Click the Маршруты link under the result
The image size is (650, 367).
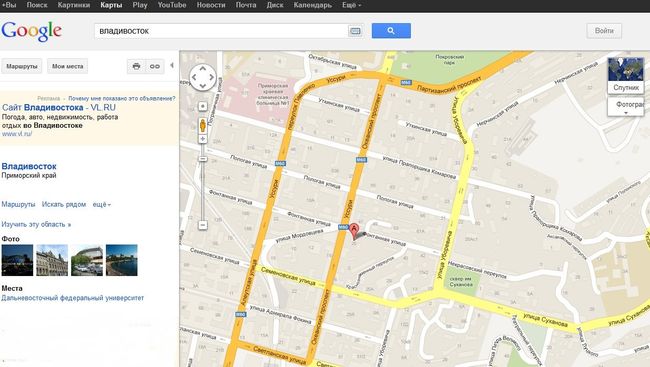(18, 204)
